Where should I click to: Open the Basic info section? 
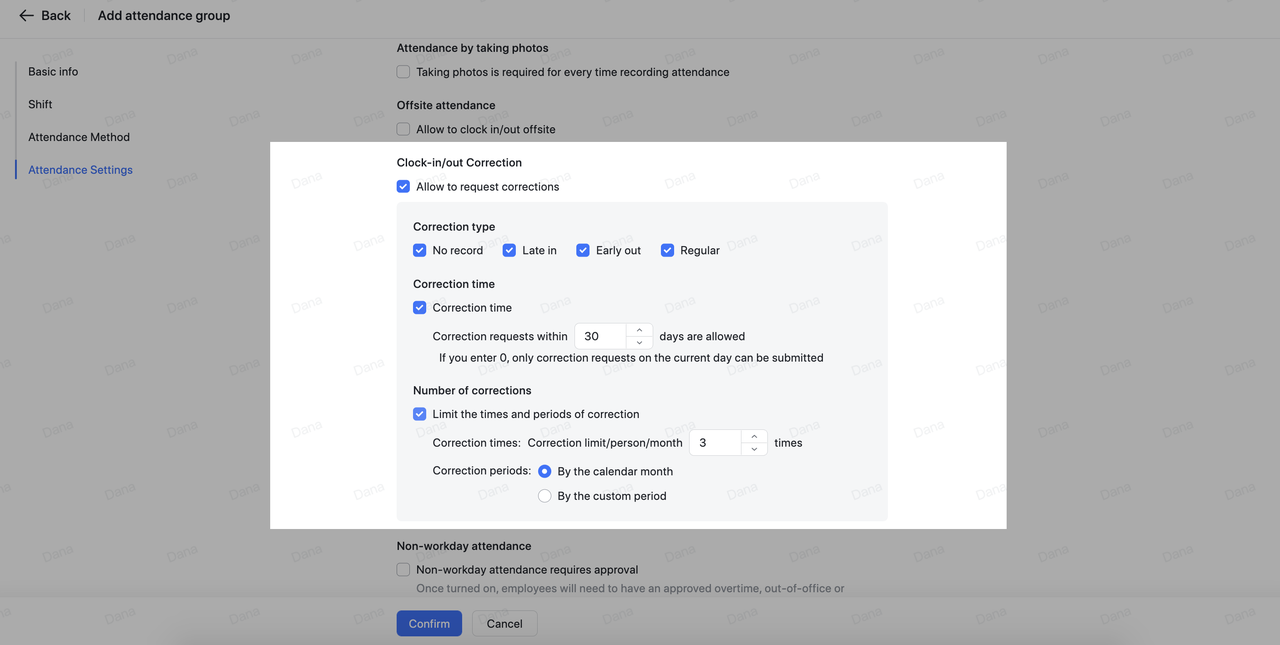click(53, 72)
